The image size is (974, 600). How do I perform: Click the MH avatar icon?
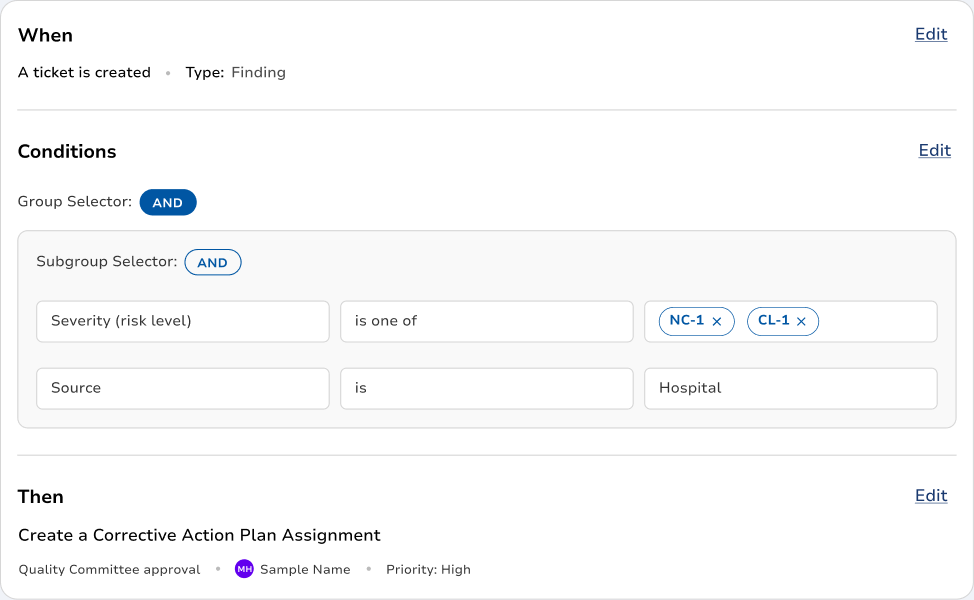[x=244, y=569]
